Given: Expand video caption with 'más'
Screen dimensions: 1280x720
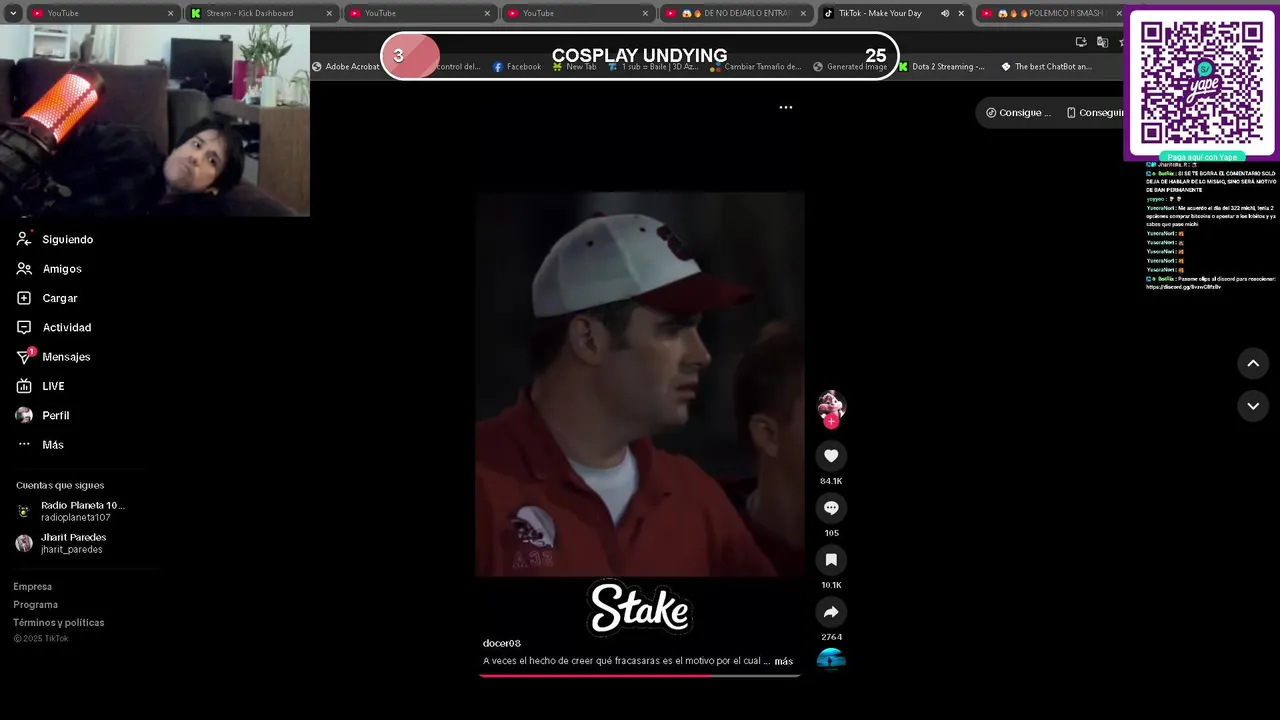Looking at the screenshot, I should point(783,661).
